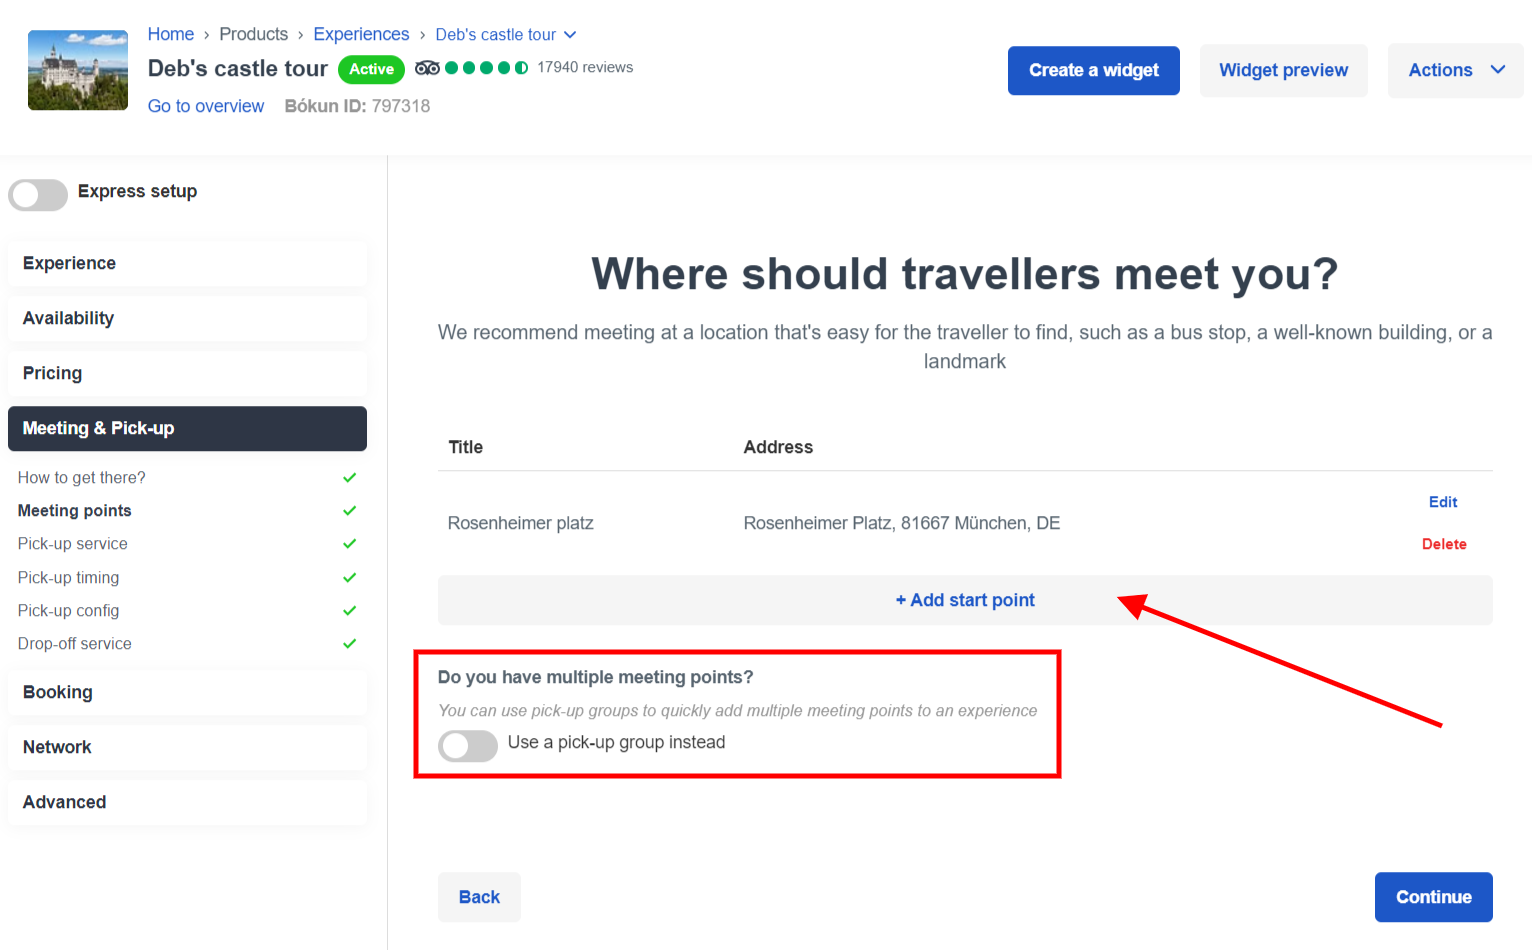
Task: Expand the Deb's castle tour breadcrumb chevron
Action: click(570, 35)
